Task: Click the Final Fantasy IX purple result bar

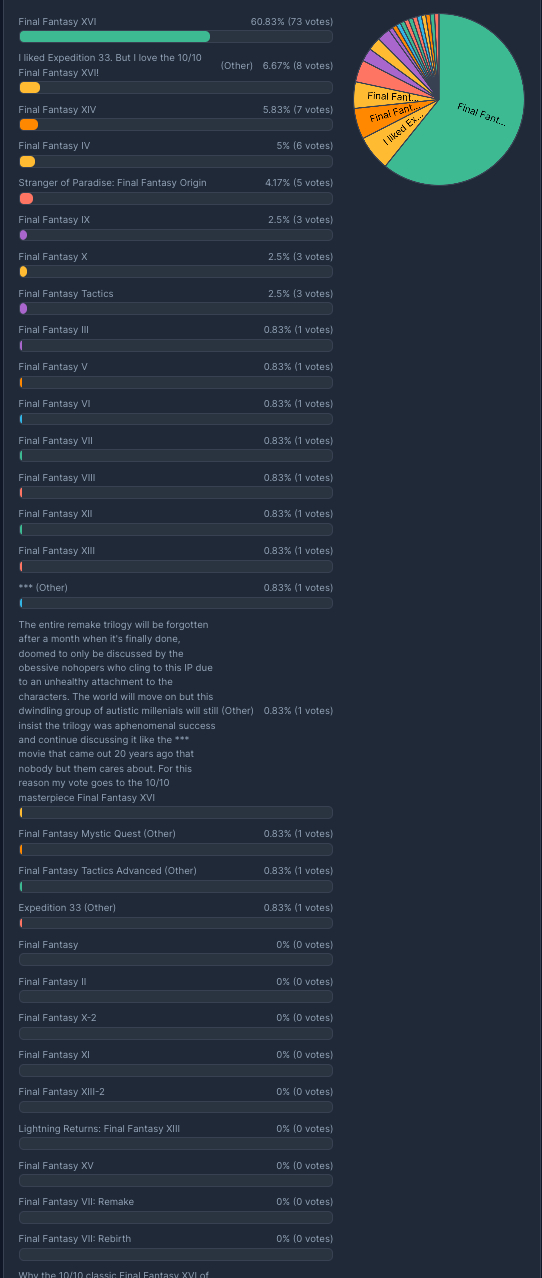Action: (176, 235)
